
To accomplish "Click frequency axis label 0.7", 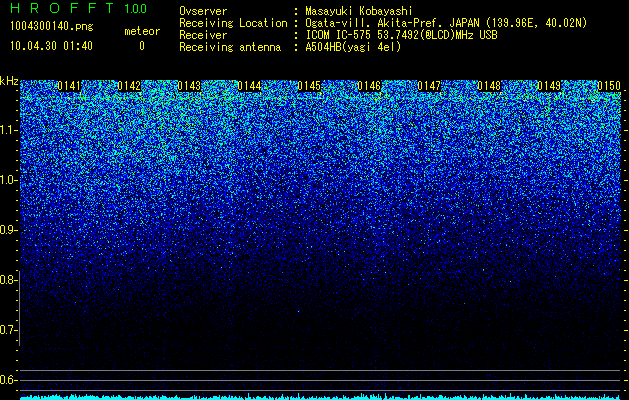I will (8, 330).
